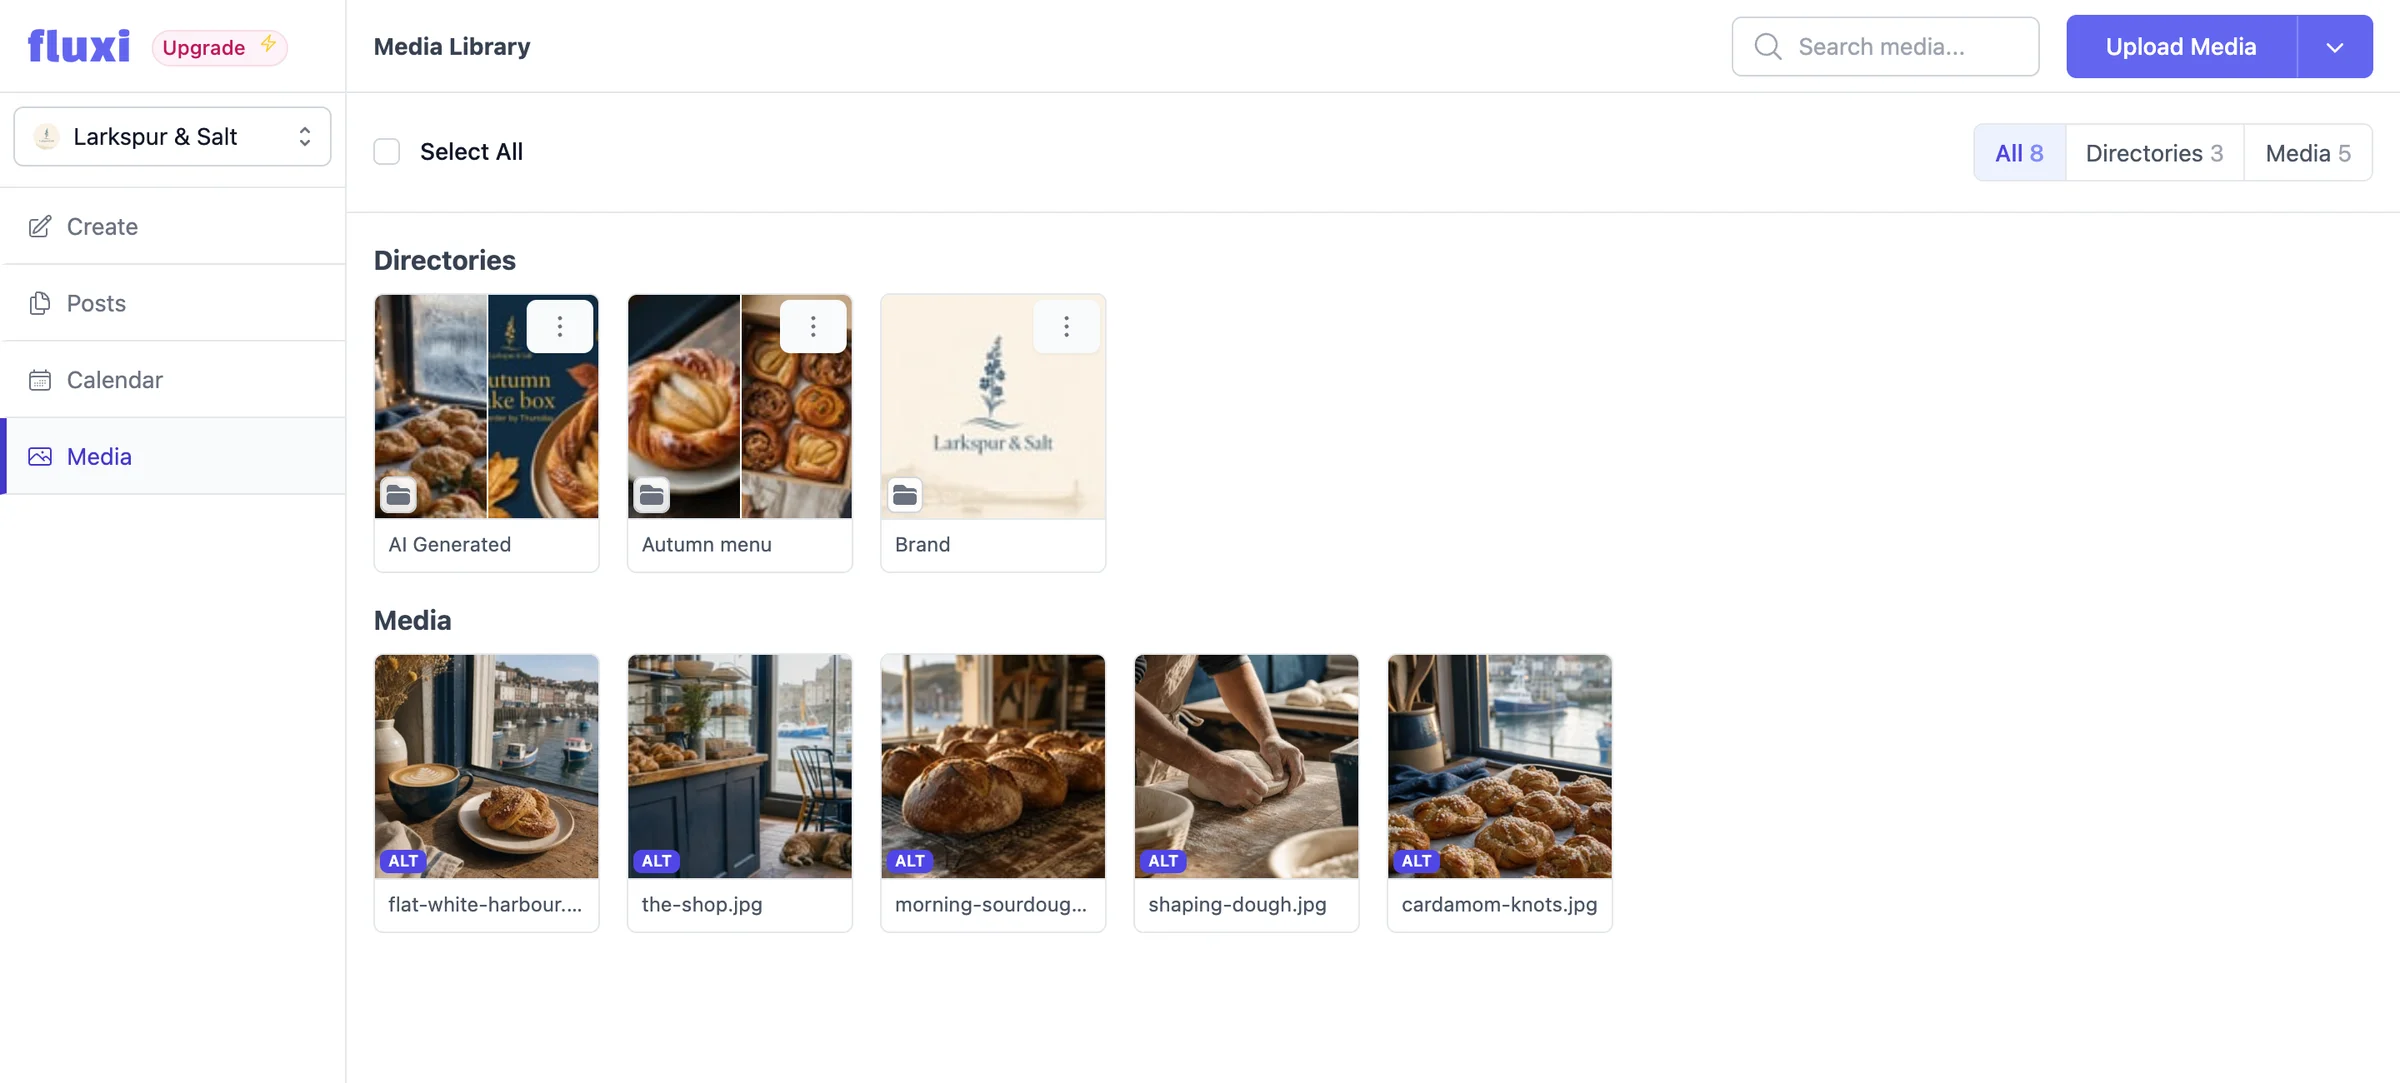Open the Larkspur & Salt workspace switcher
Screen dimensions: 2400x1083
(172, 136)
